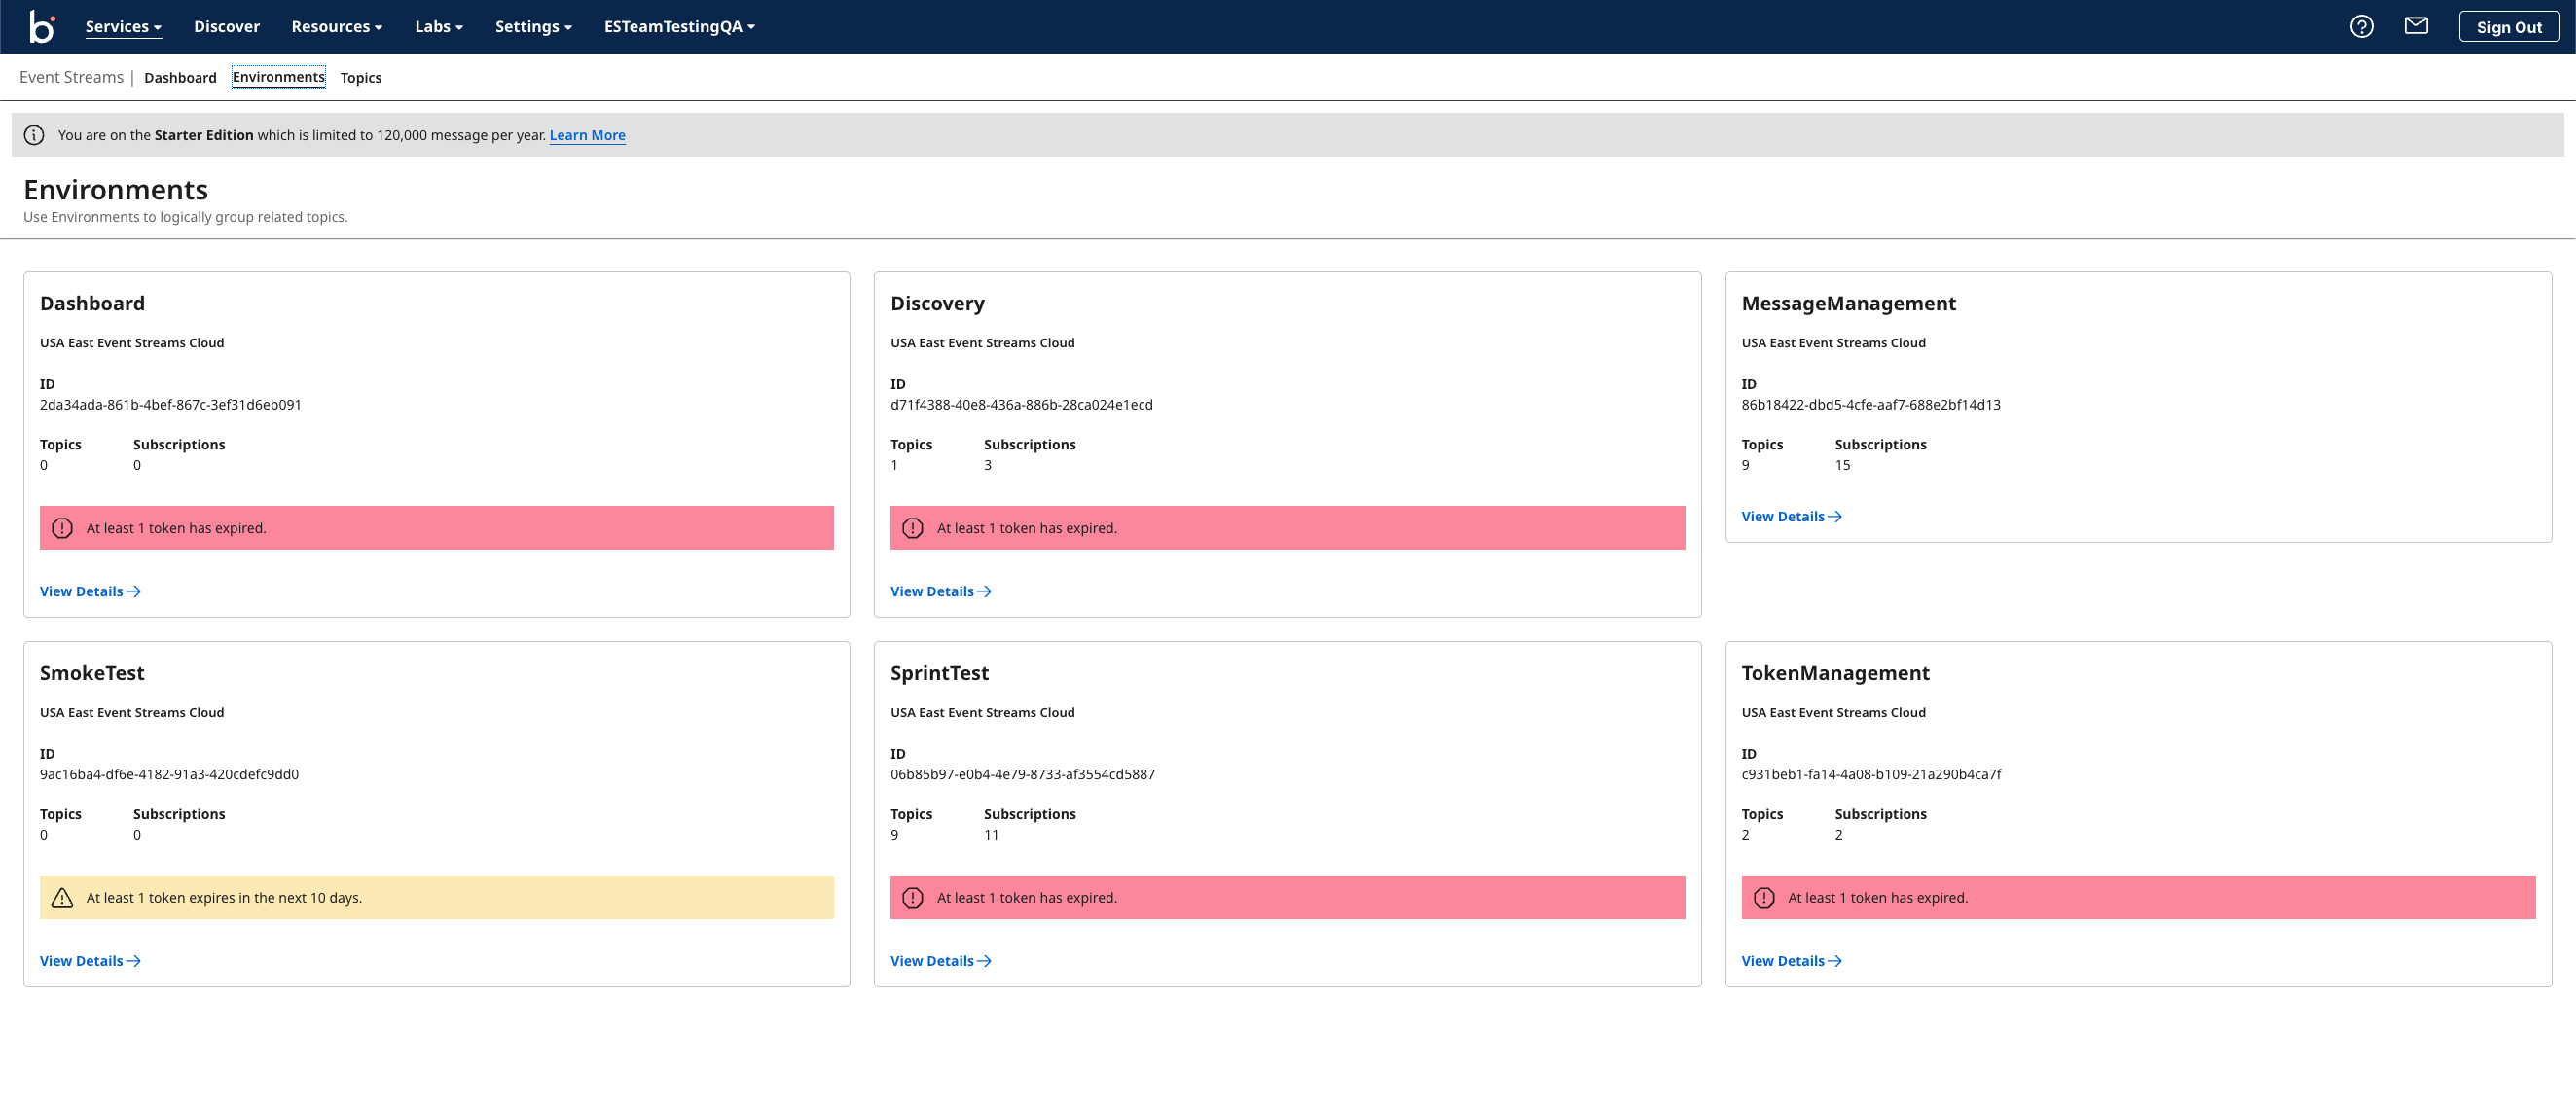2576x1110 pixels.
Task: Switch to the Dashboard tab
Action: [x=180, y=78]
